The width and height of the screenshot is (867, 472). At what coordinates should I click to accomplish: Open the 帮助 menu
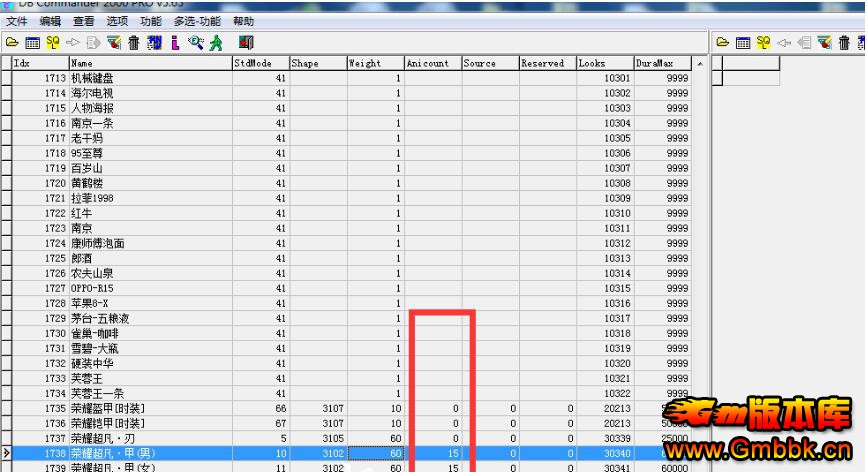[x=243, y=22]
